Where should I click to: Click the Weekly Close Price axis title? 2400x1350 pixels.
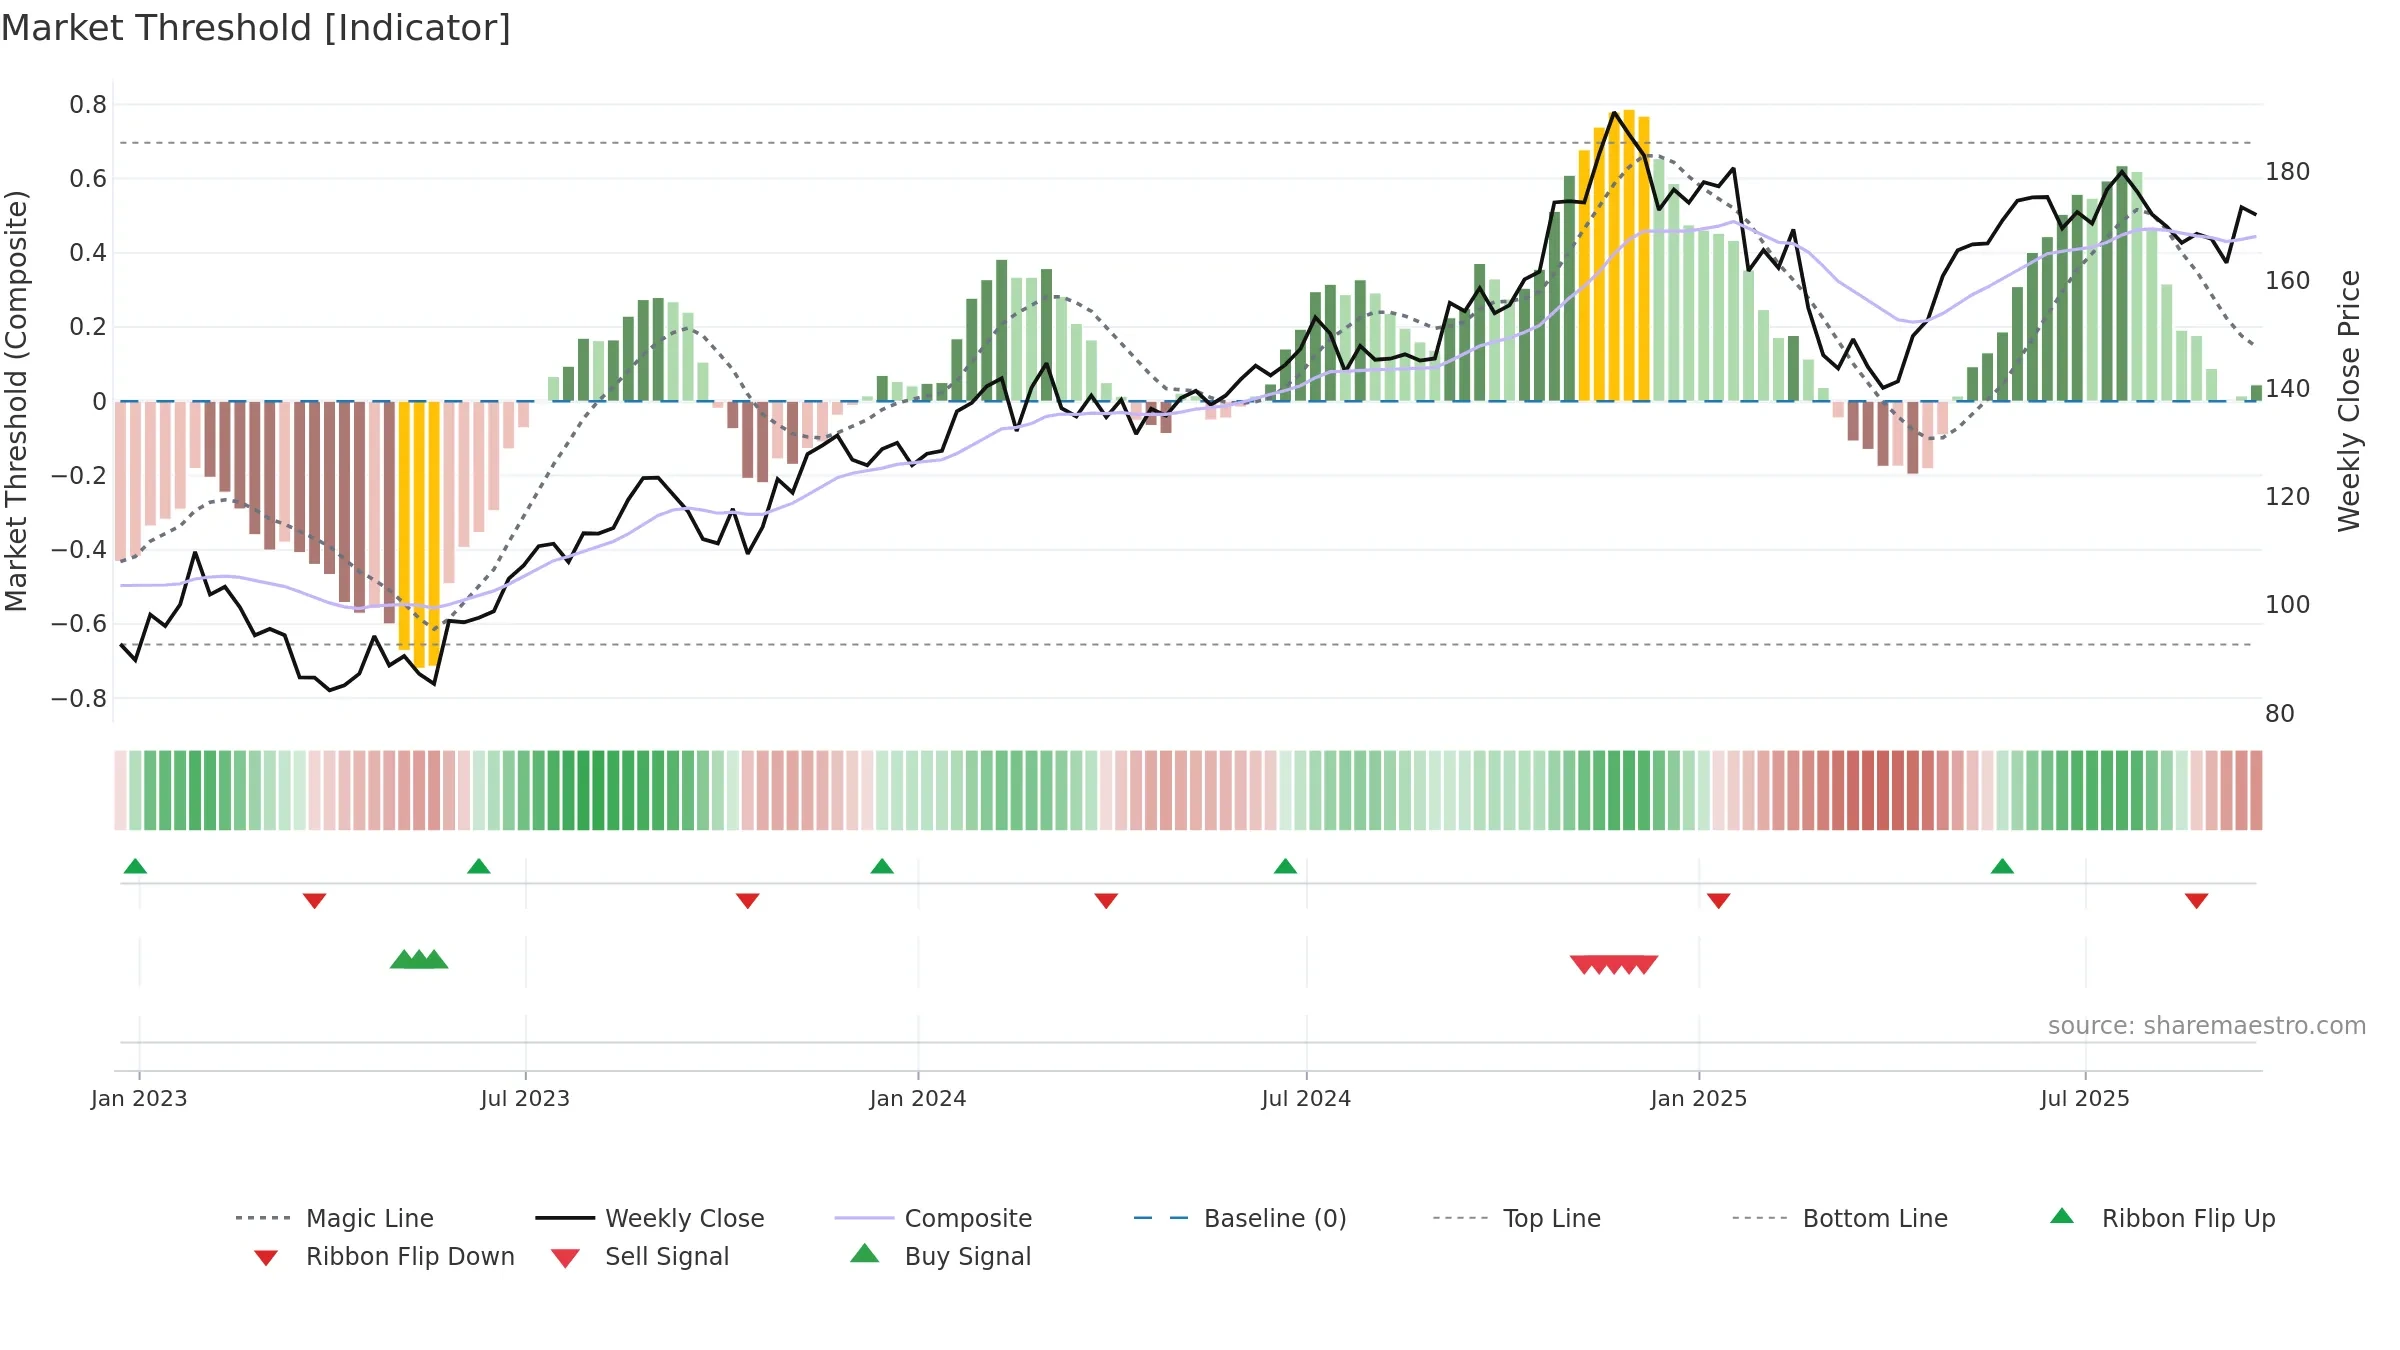(2349, 401)
